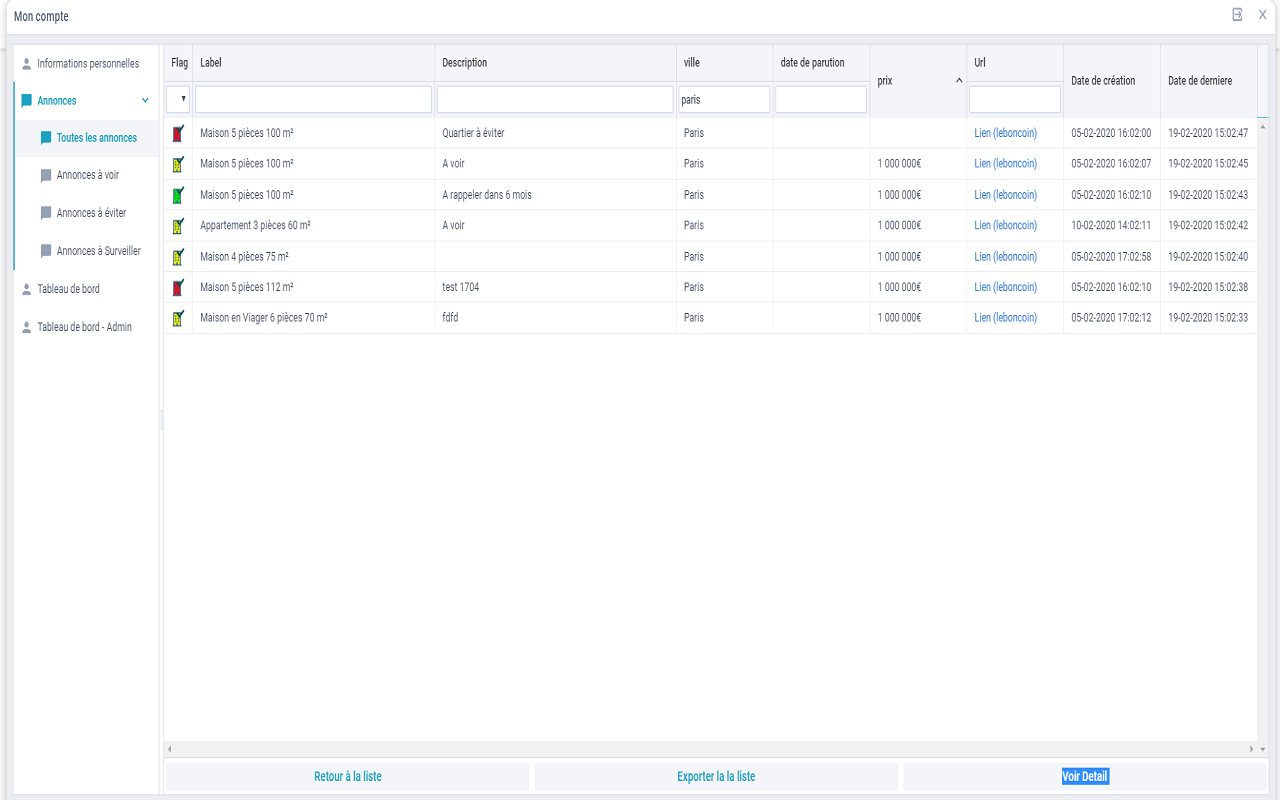
Task: Click the yellow flag icon for 'A voir' Maison row
Action: click(178, 164)
